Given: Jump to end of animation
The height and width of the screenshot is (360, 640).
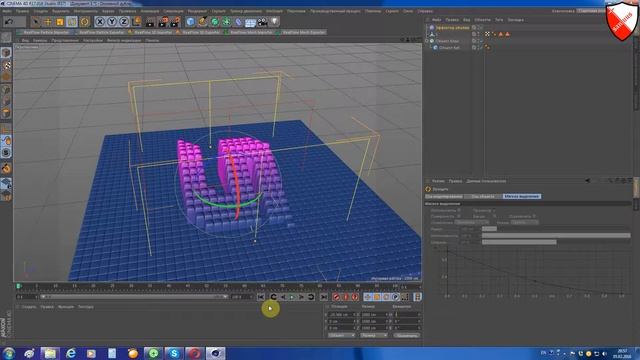Looking at the screenshot, I should click(324, 297).
